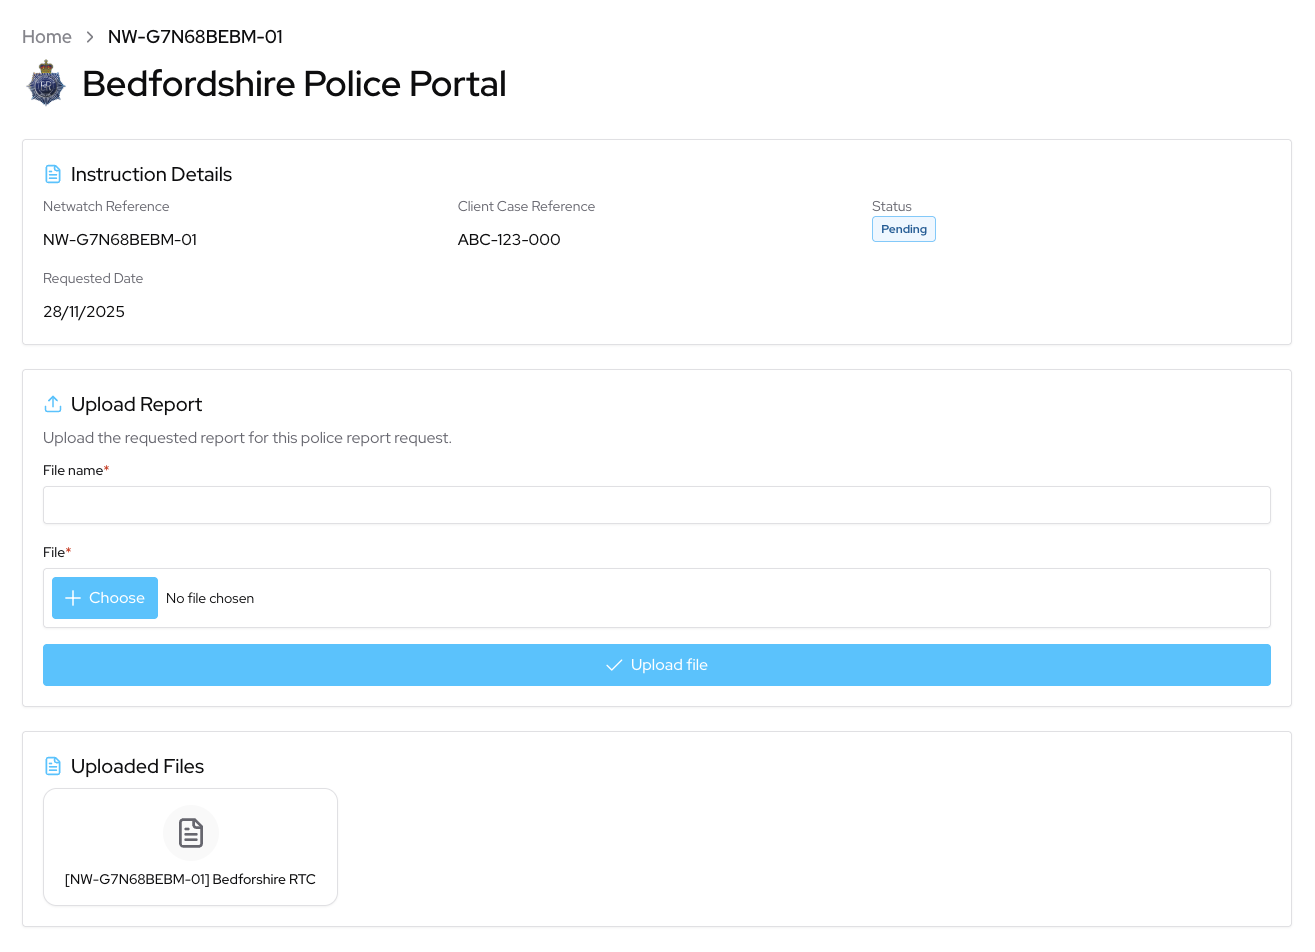Select breadcrumb item NW-G7N68BEBM-01
This screenshot has width=1315, height=952.
195,36
